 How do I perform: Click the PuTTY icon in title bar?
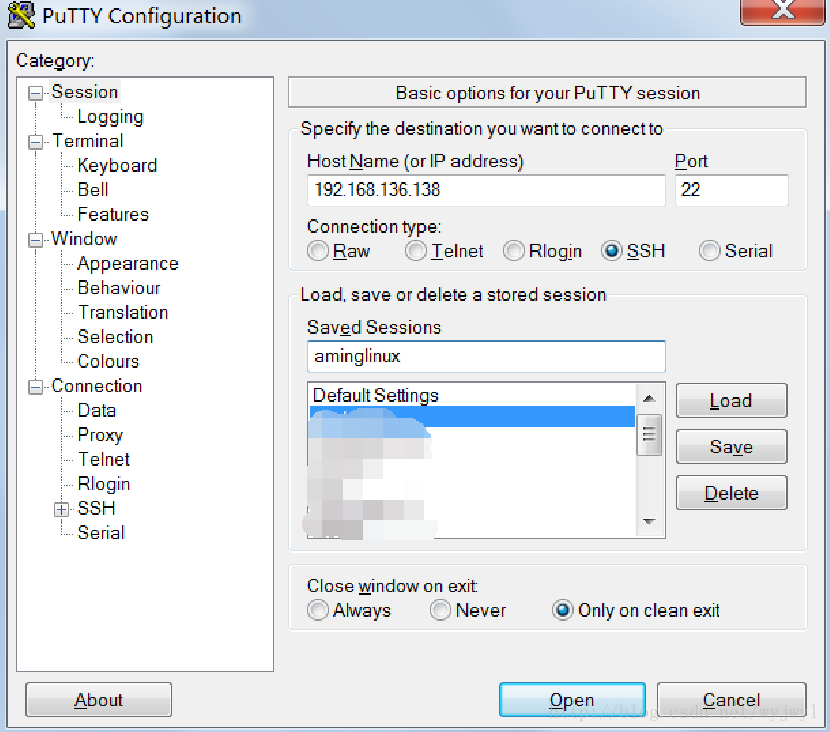click(21, 15)
